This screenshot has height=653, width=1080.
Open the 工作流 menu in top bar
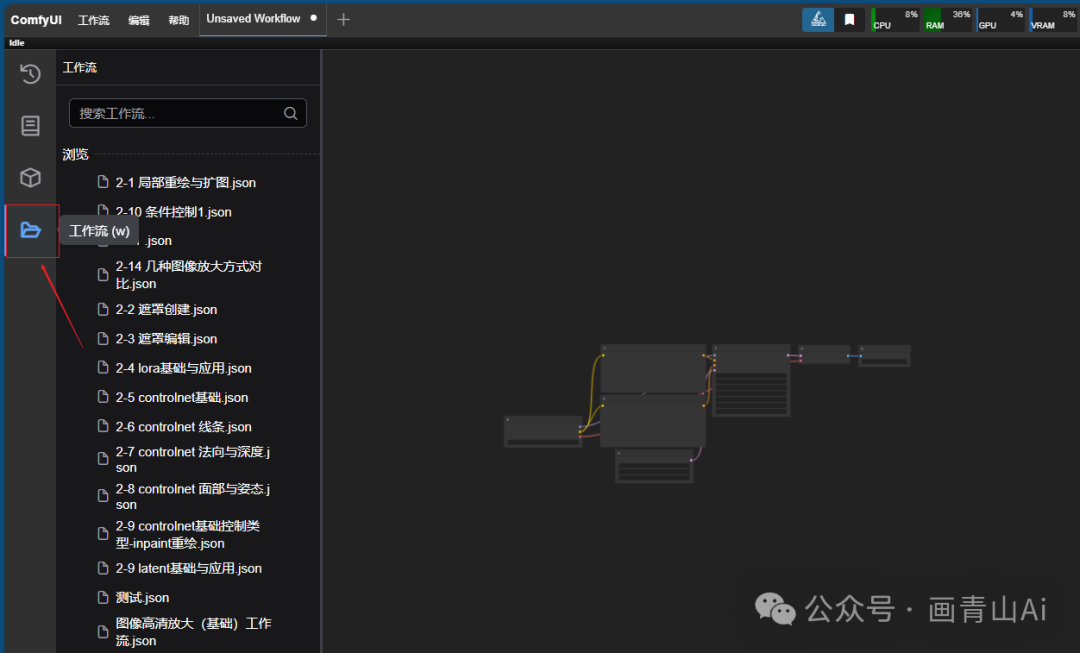pyautogui.click(x=94, y=20)
